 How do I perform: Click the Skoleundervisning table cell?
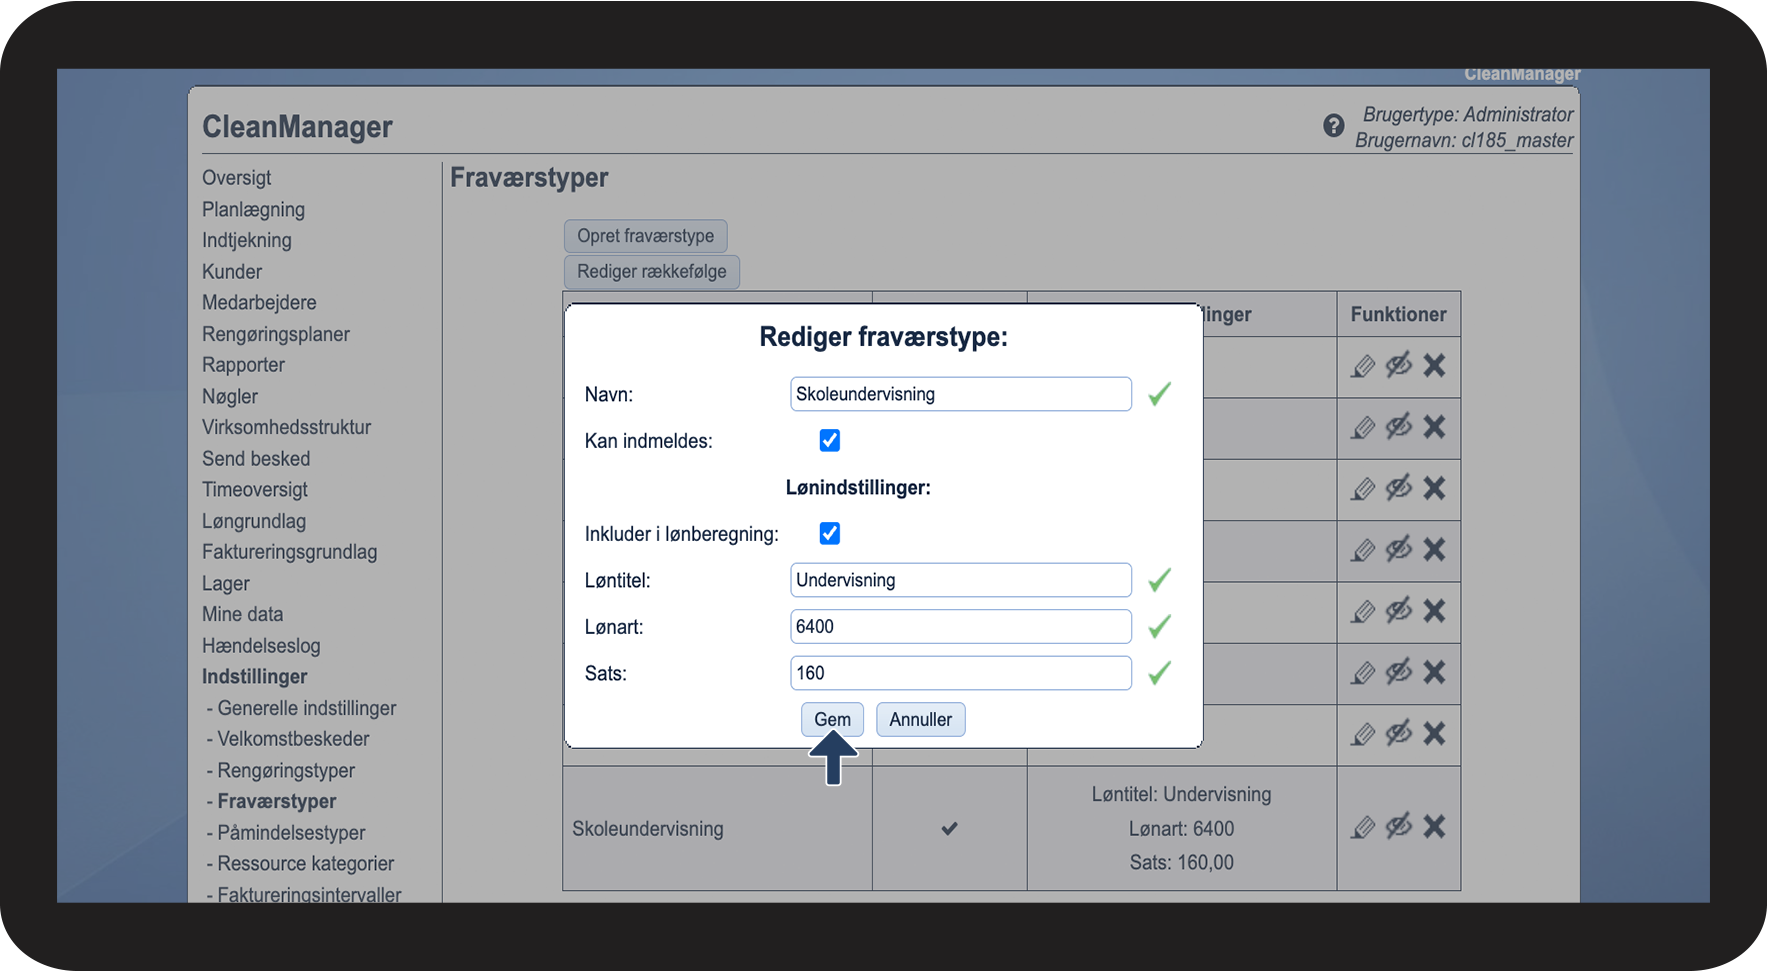[x=717, y=829]
